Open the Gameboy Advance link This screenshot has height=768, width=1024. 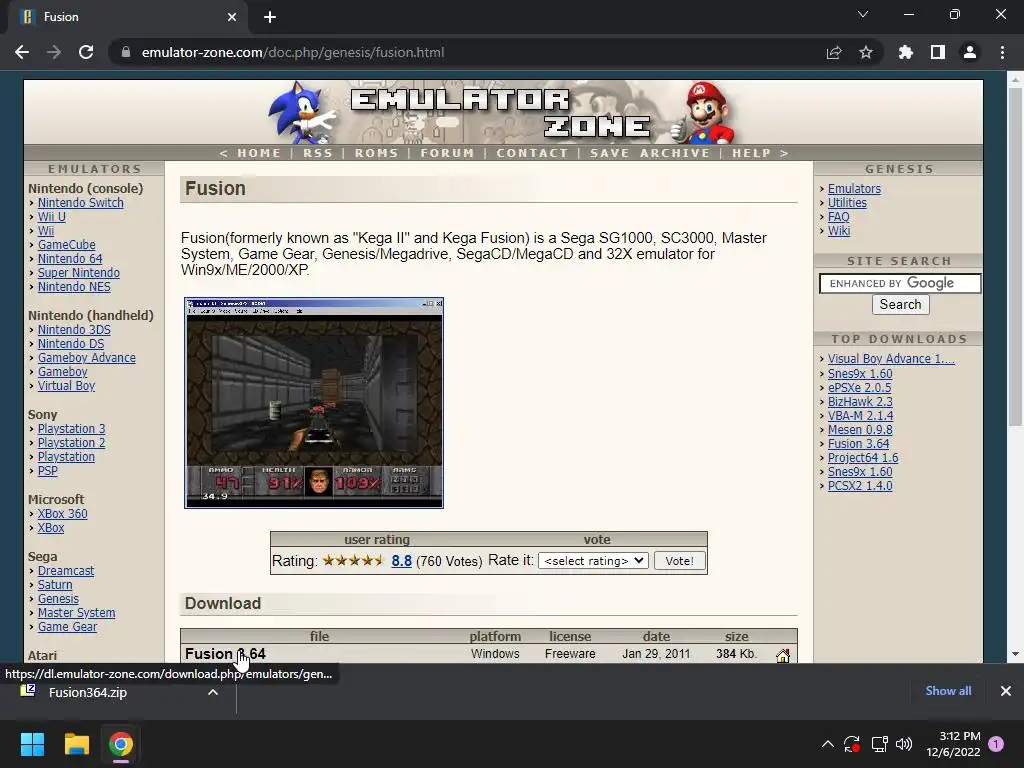(87, 358)
